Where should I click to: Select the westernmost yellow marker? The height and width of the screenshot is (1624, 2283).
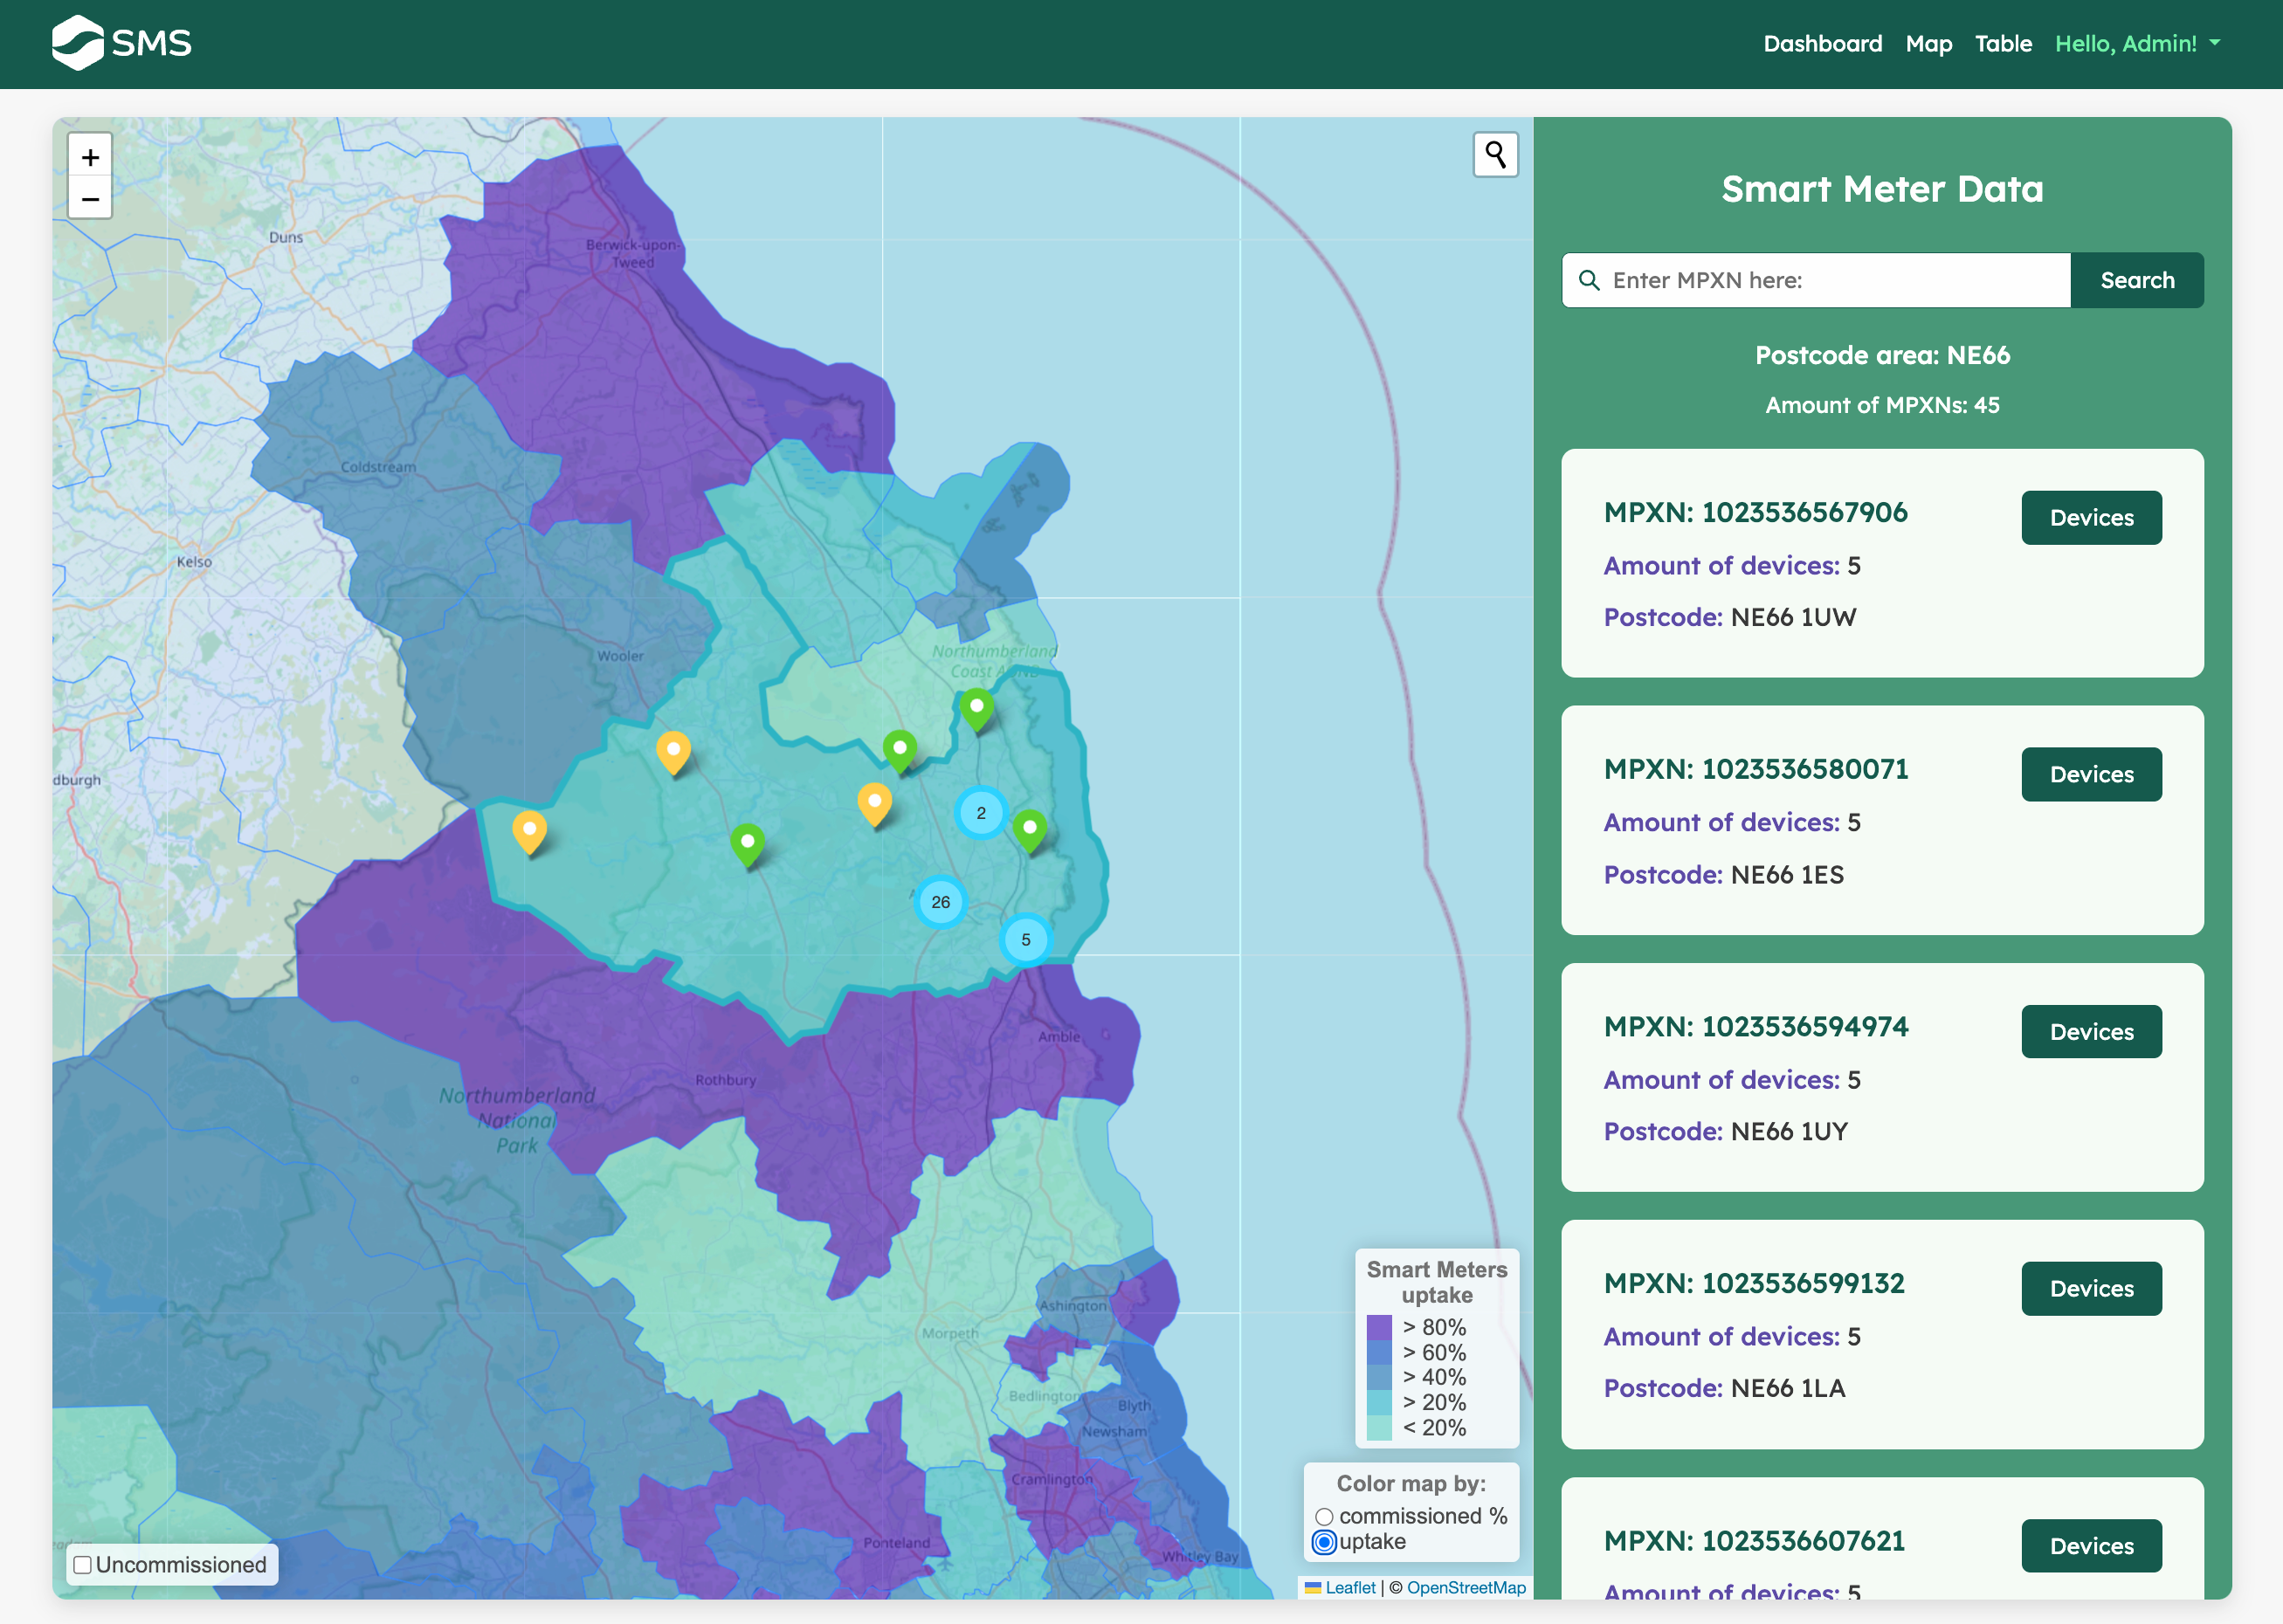click(x=529, y=832)
